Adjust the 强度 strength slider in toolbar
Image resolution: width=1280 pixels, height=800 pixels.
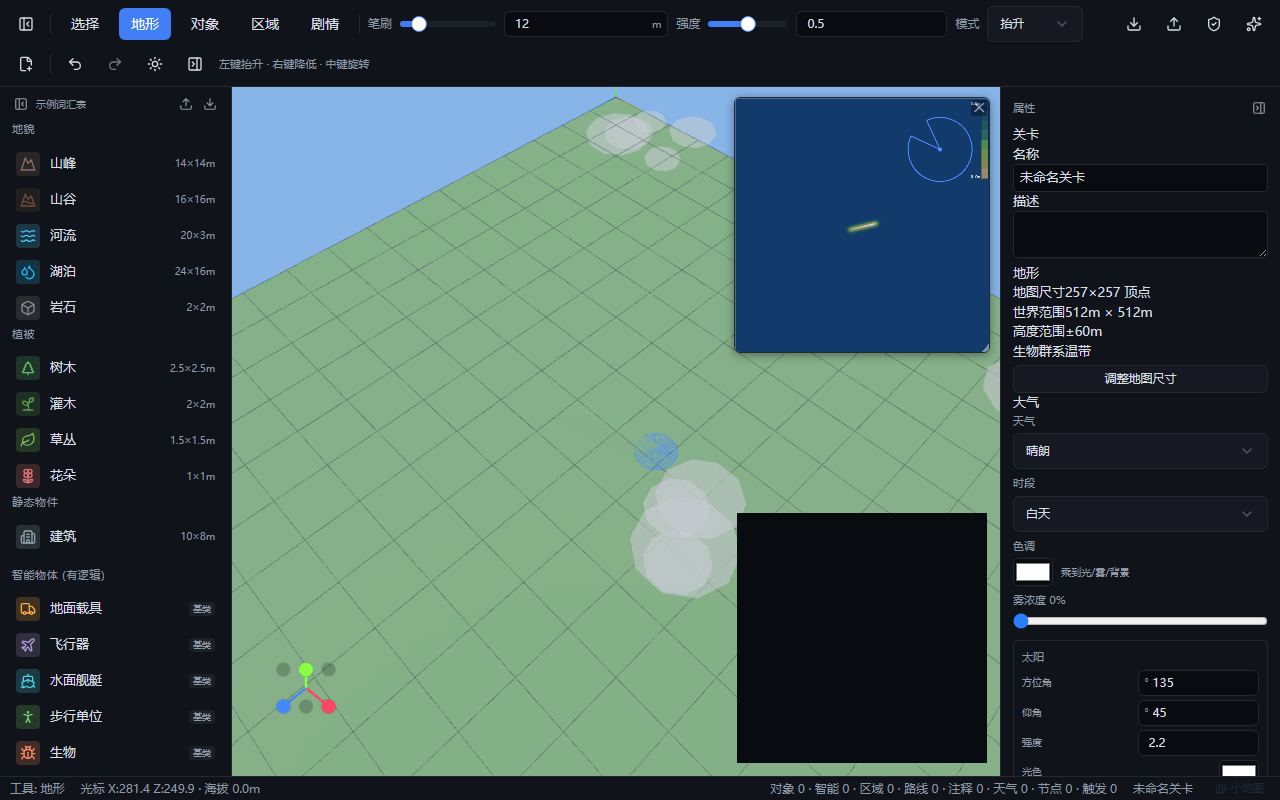tap(748, 24)
